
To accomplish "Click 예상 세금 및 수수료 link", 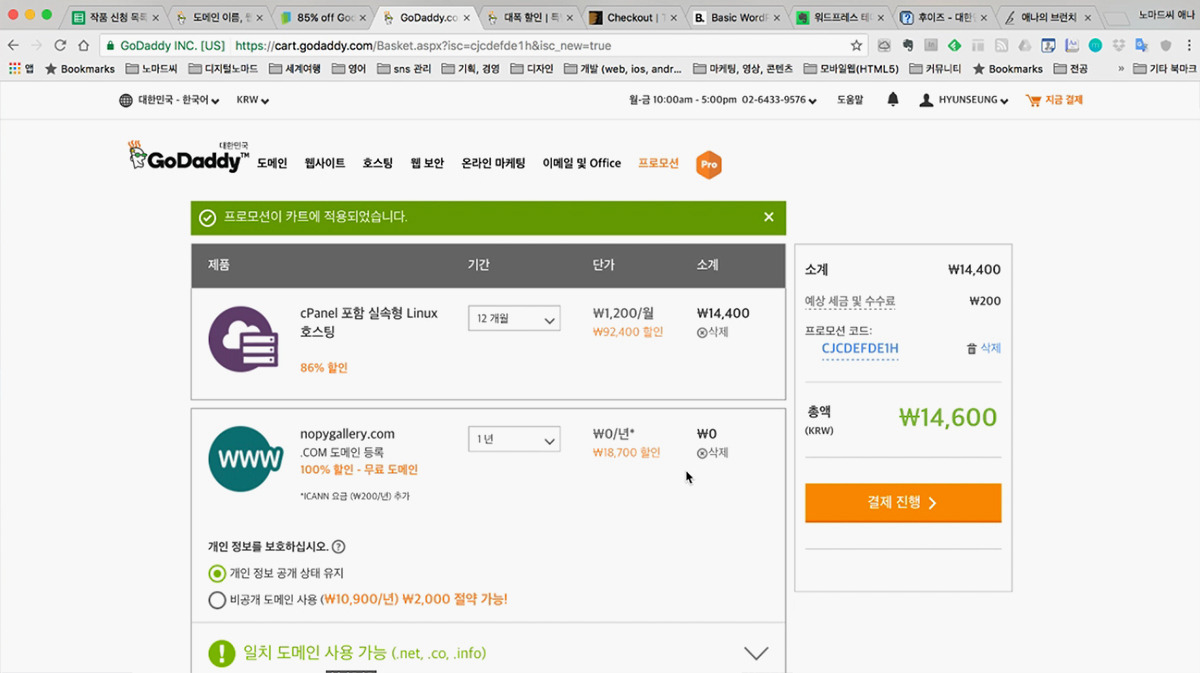I will (x=850, y=301).
